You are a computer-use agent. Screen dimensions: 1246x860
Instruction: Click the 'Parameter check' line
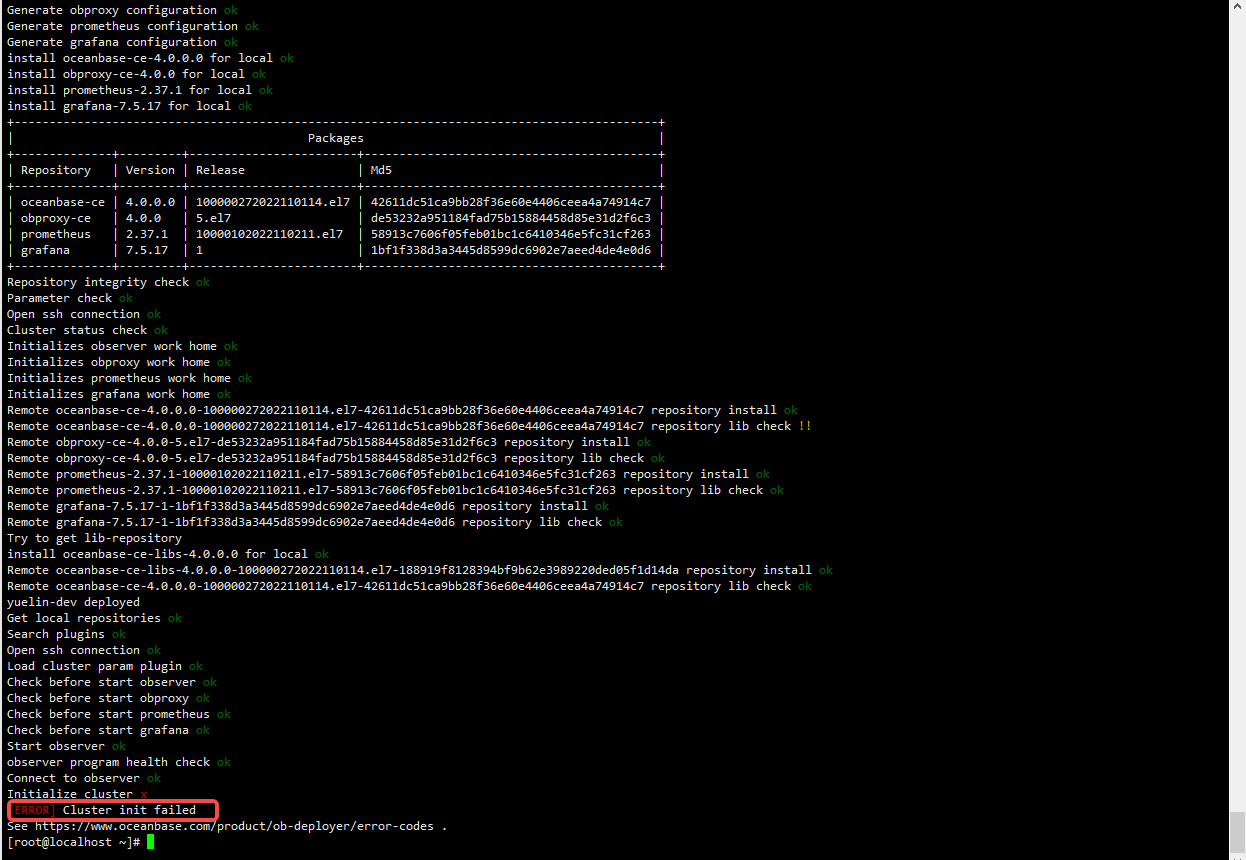tap(70, 298)
